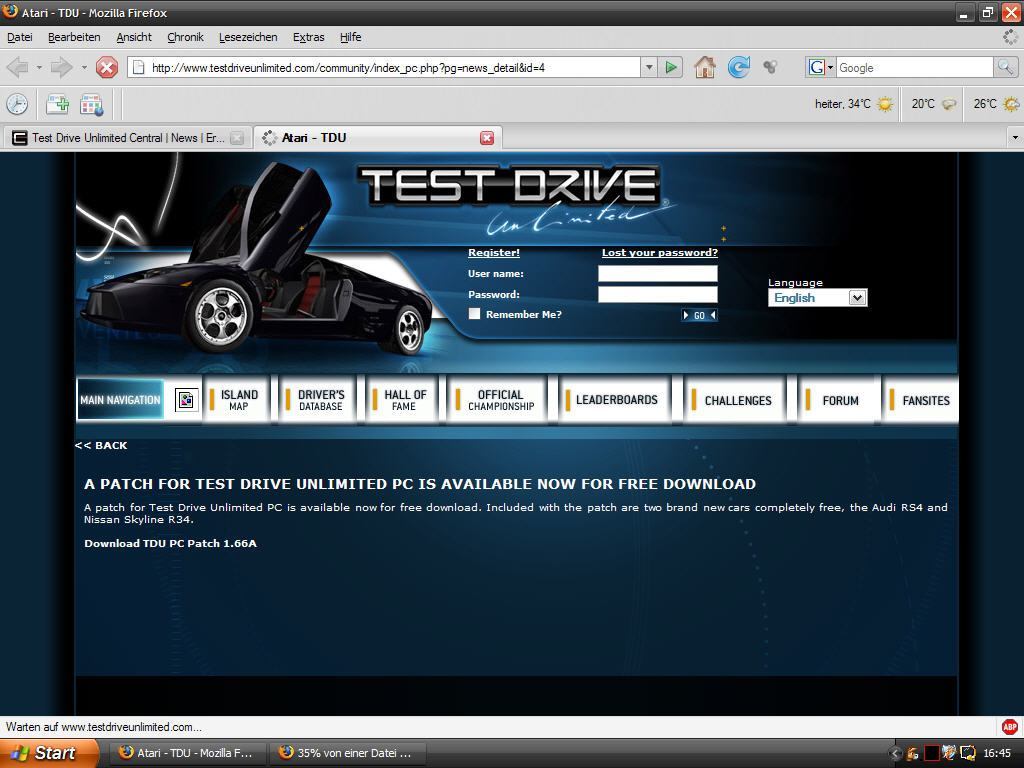Expand hidden tray icons arrow
Screen dimensions: 1024x768
coord(895,753)
